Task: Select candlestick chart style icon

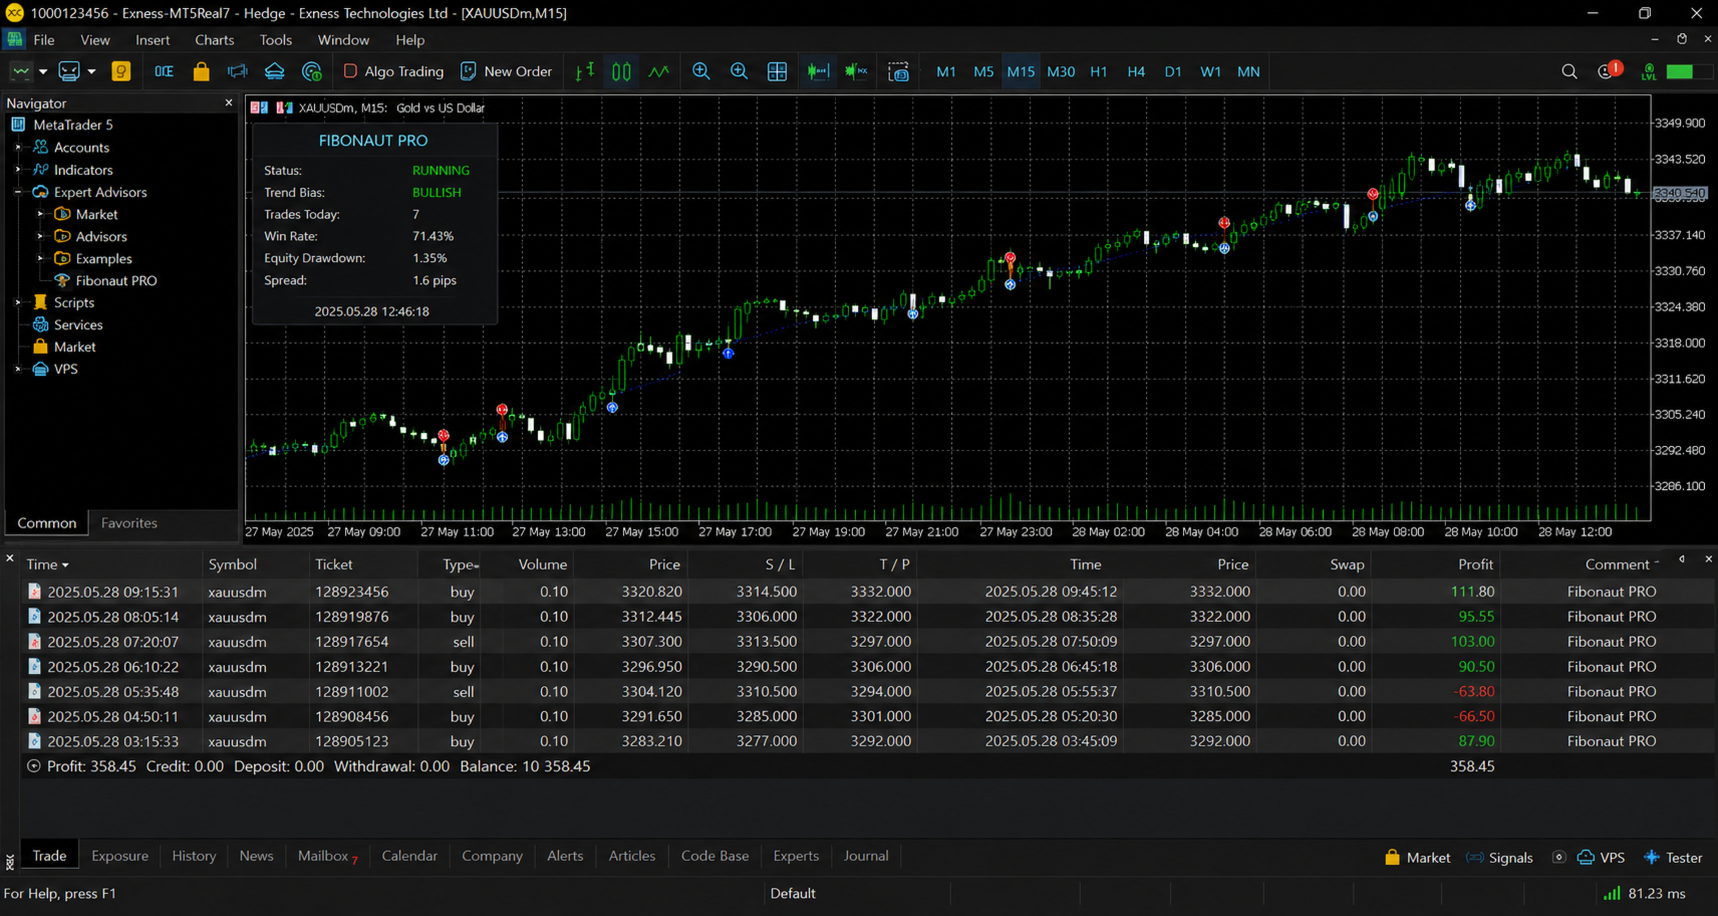Action: coord(621,71)
